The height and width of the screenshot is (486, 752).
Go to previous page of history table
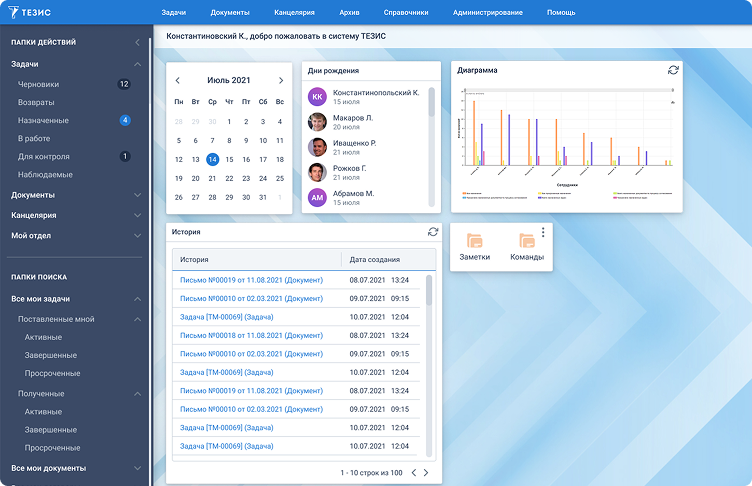coord(414,473)
